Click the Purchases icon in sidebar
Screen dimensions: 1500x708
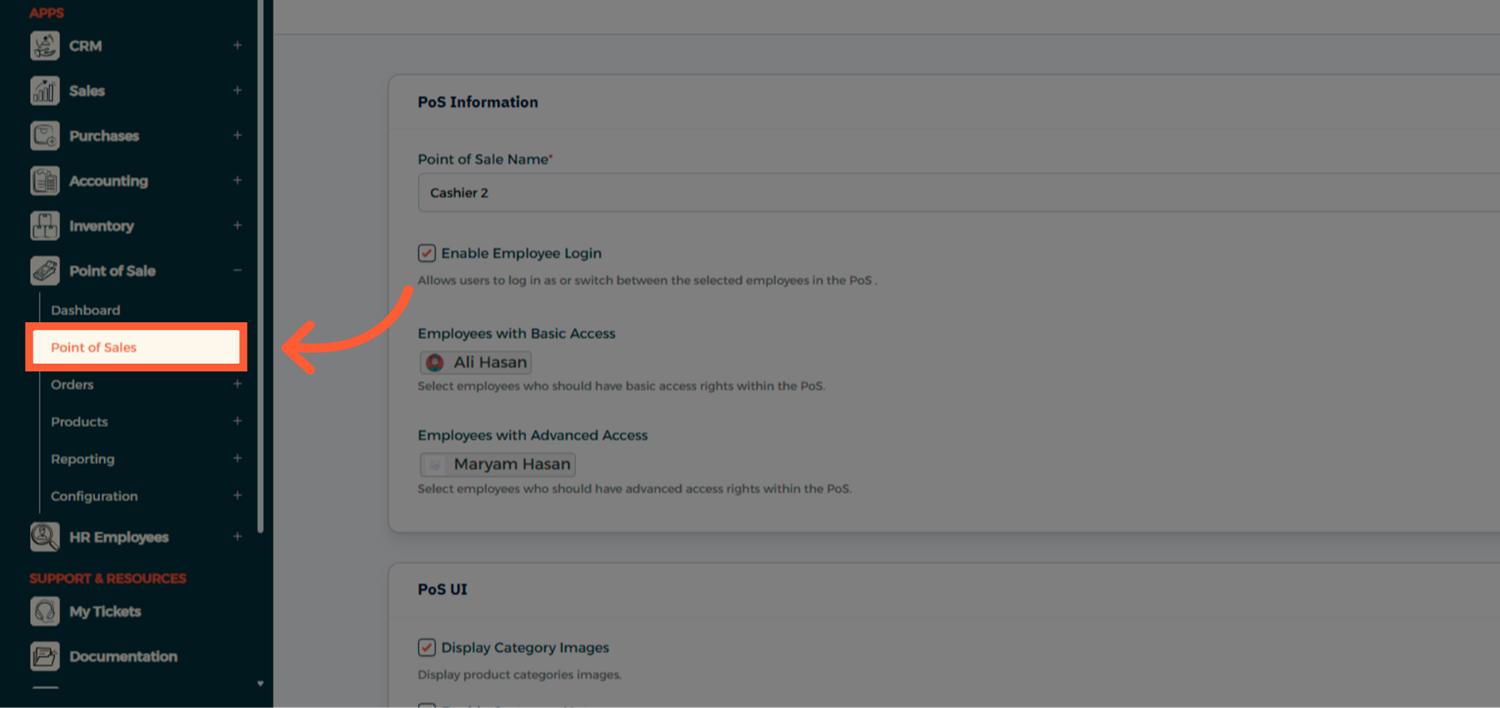[45, 136]
